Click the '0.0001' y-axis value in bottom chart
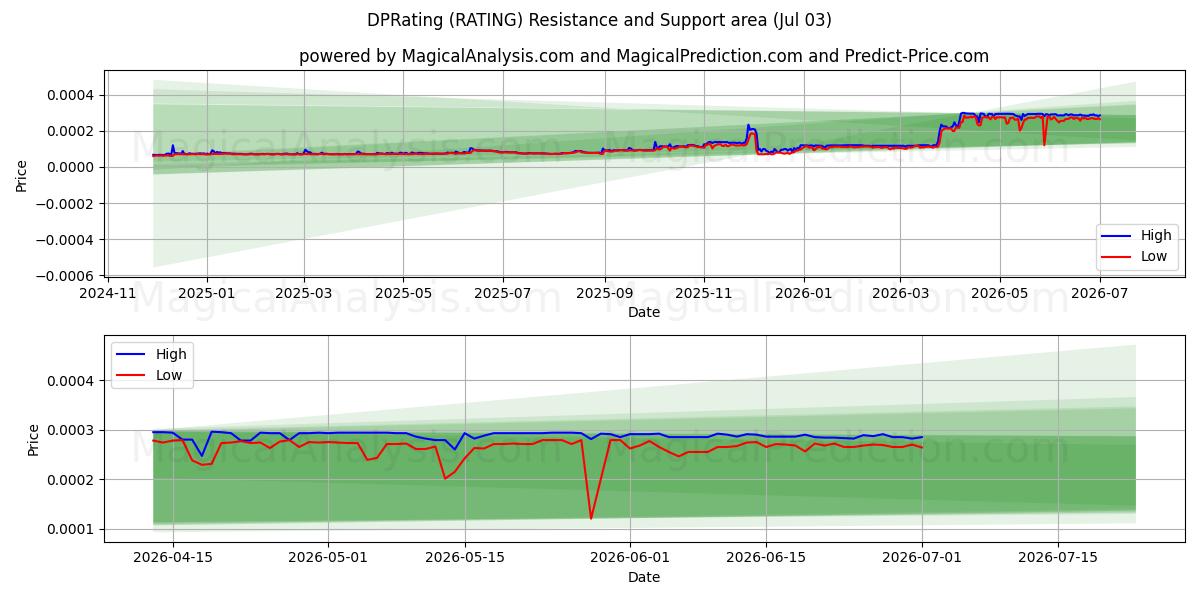The height and width of the screenshot is (600, 1200). coord(71,529)
